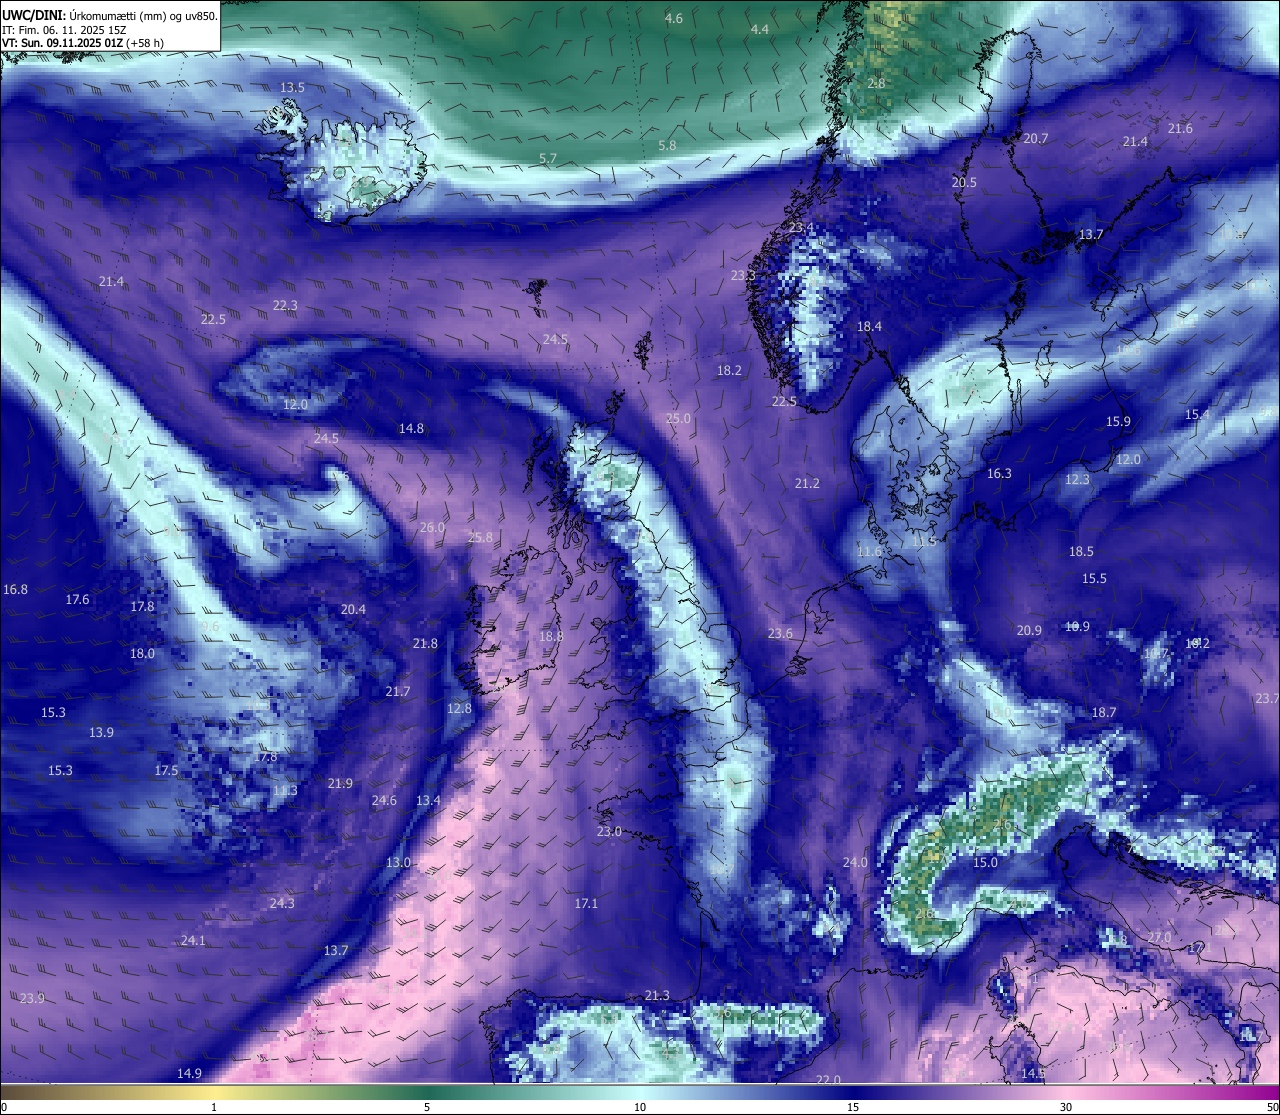Click the 'UWC/DINI: Úrkomumætti (mm) og uv850.' title
The height and width of the screenshot is (1115, 1280).
point(109,16)
